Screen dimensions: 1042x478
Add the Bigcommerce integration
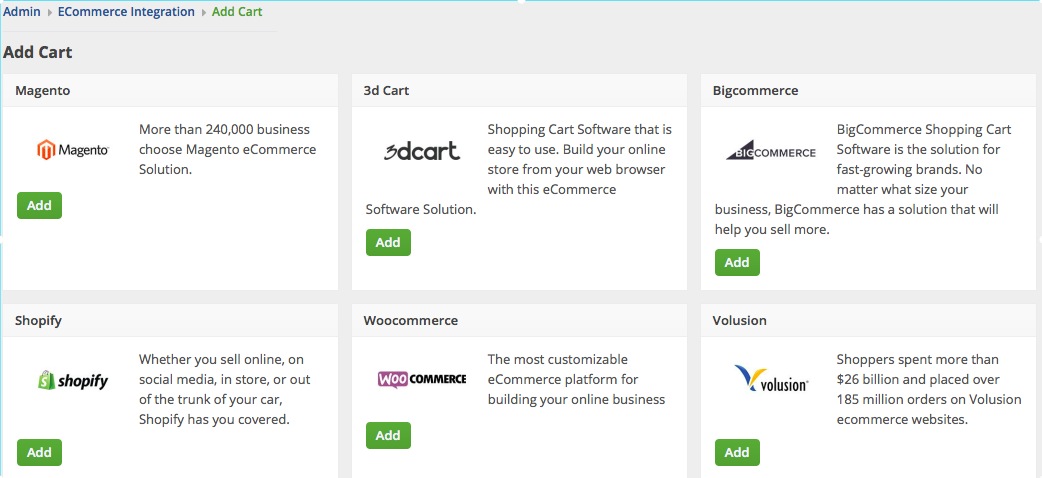[737, 262]
